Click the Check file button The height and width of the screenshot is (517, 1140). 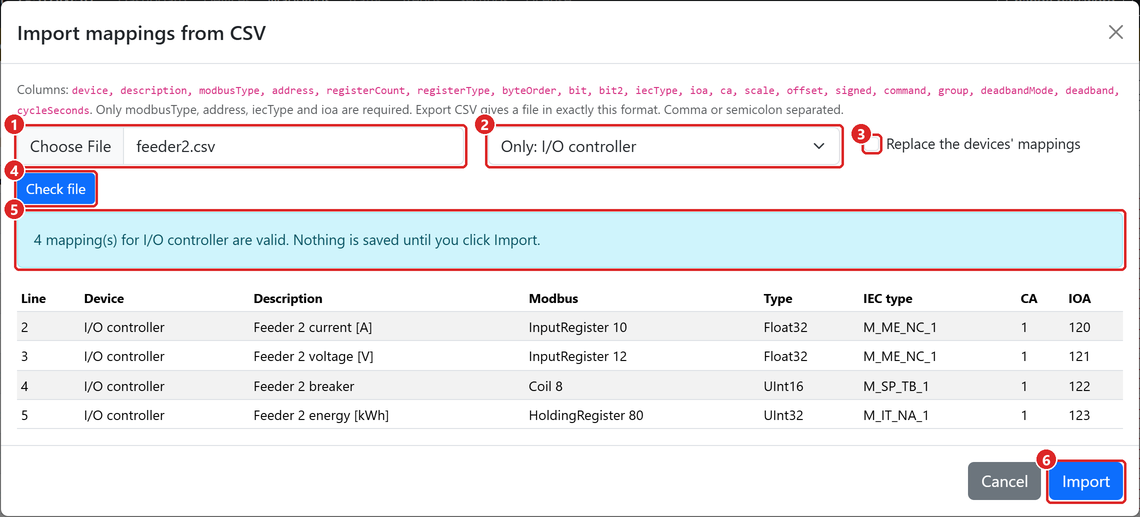[x=56, y=190]
